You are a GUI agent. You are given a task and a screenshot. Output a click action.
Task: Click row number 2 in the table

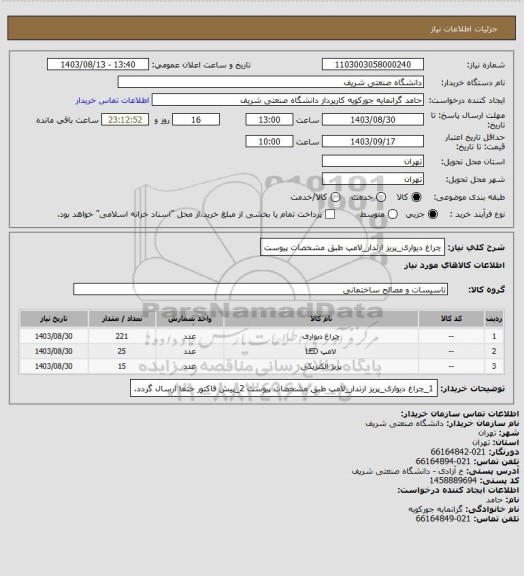pyautogui.click(x=494, y=351)
